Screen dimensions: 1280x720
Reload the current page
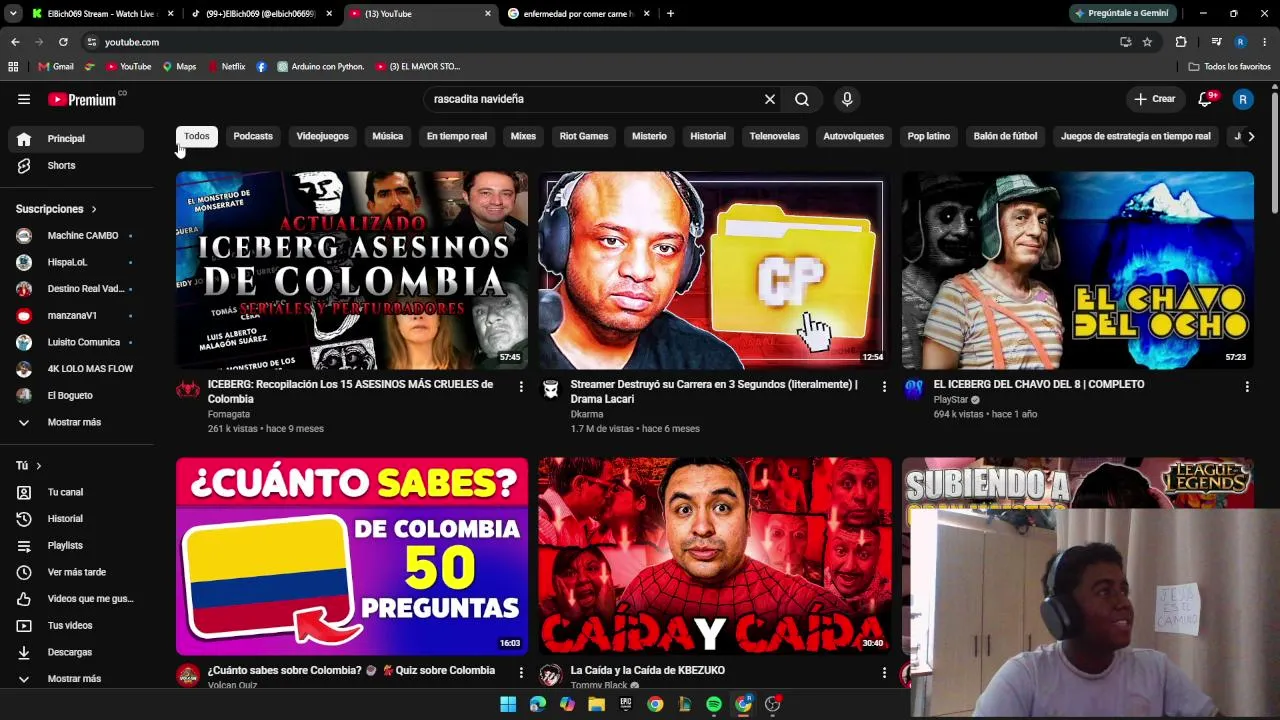tap(63, 42)
